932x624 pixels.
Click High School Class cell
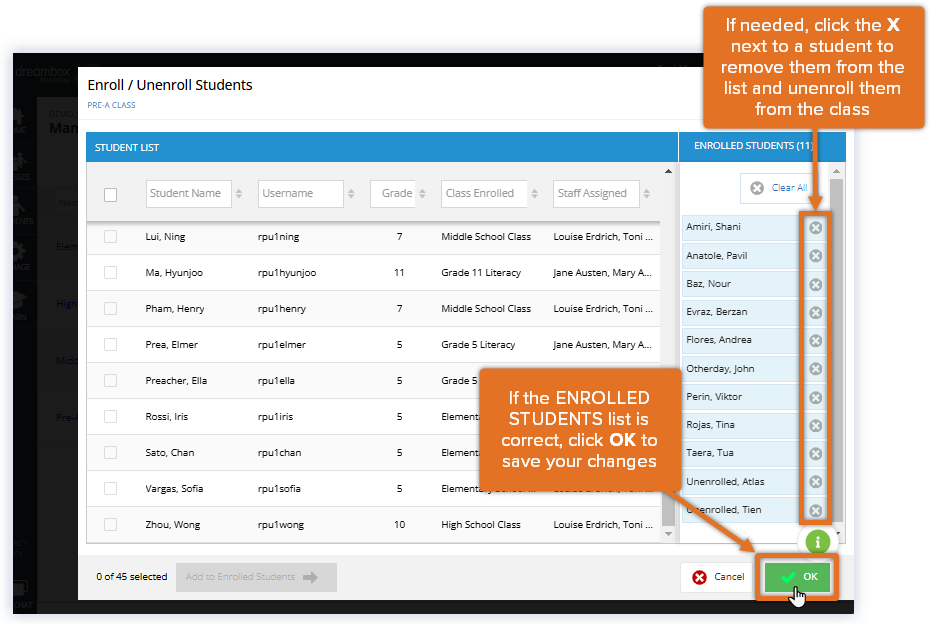click(480, 525)
